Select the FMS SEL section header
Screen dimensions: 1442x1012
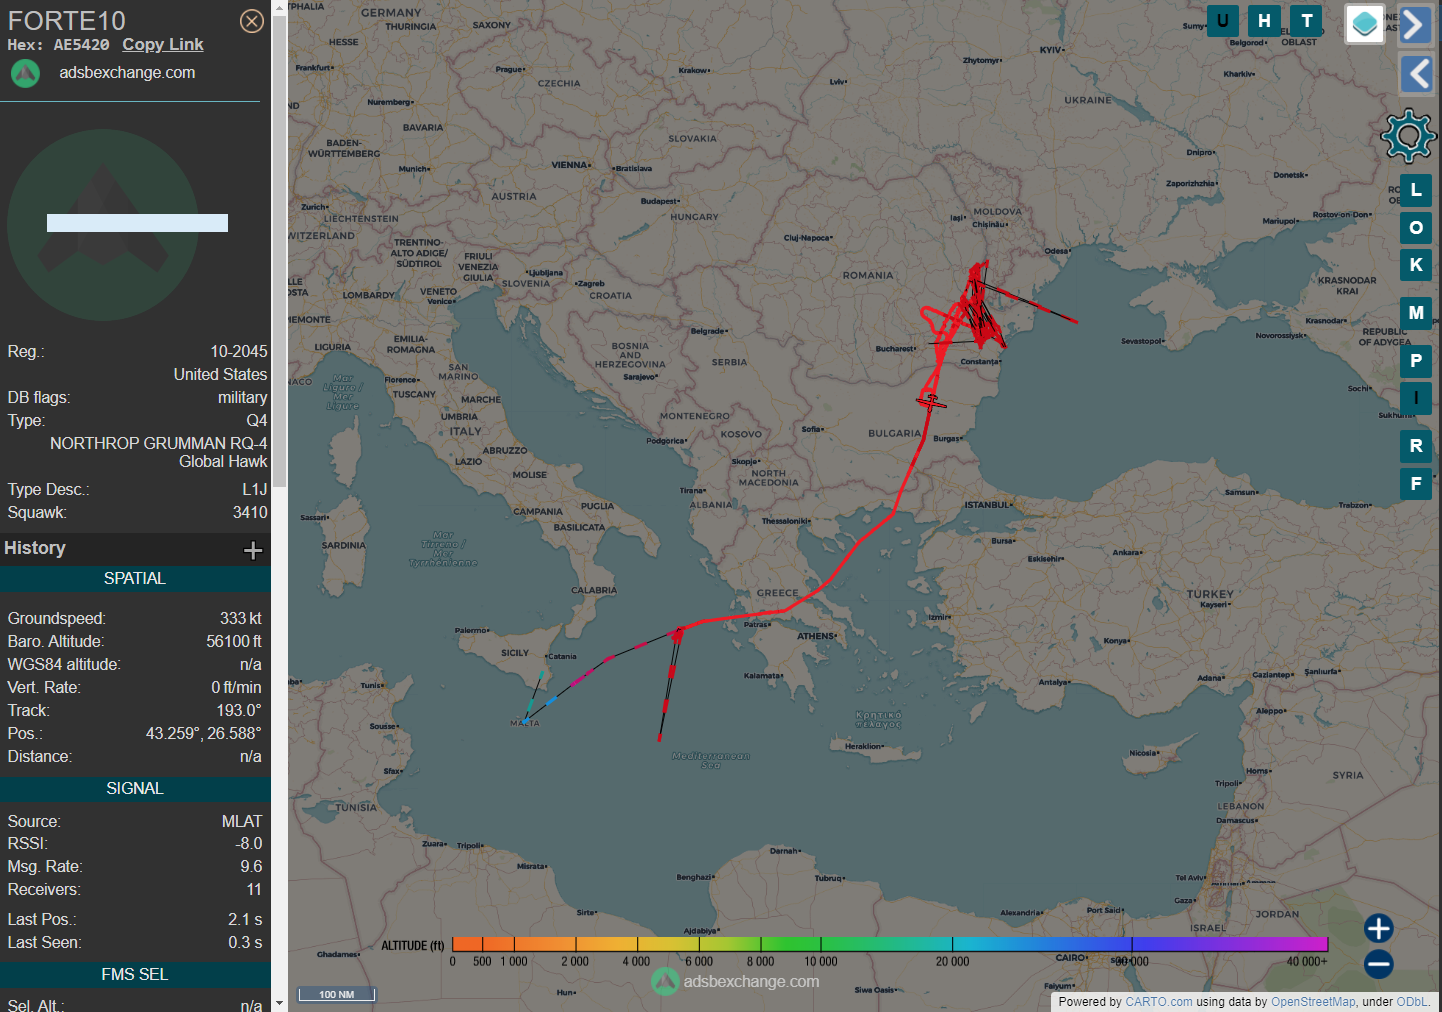point(135,975)
